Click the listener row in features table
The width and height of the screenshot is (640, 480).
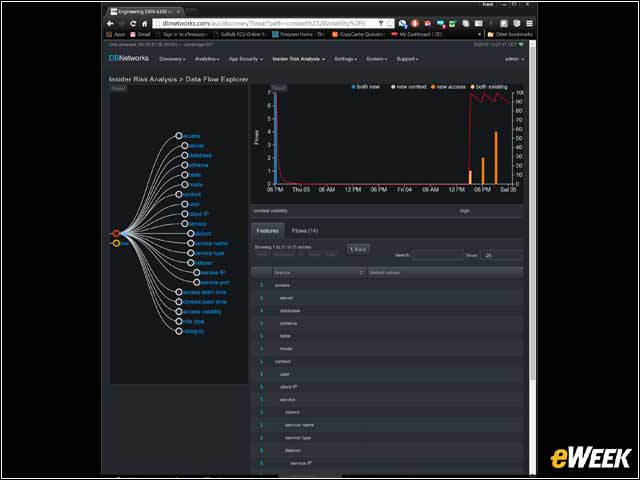coord(387,451)
